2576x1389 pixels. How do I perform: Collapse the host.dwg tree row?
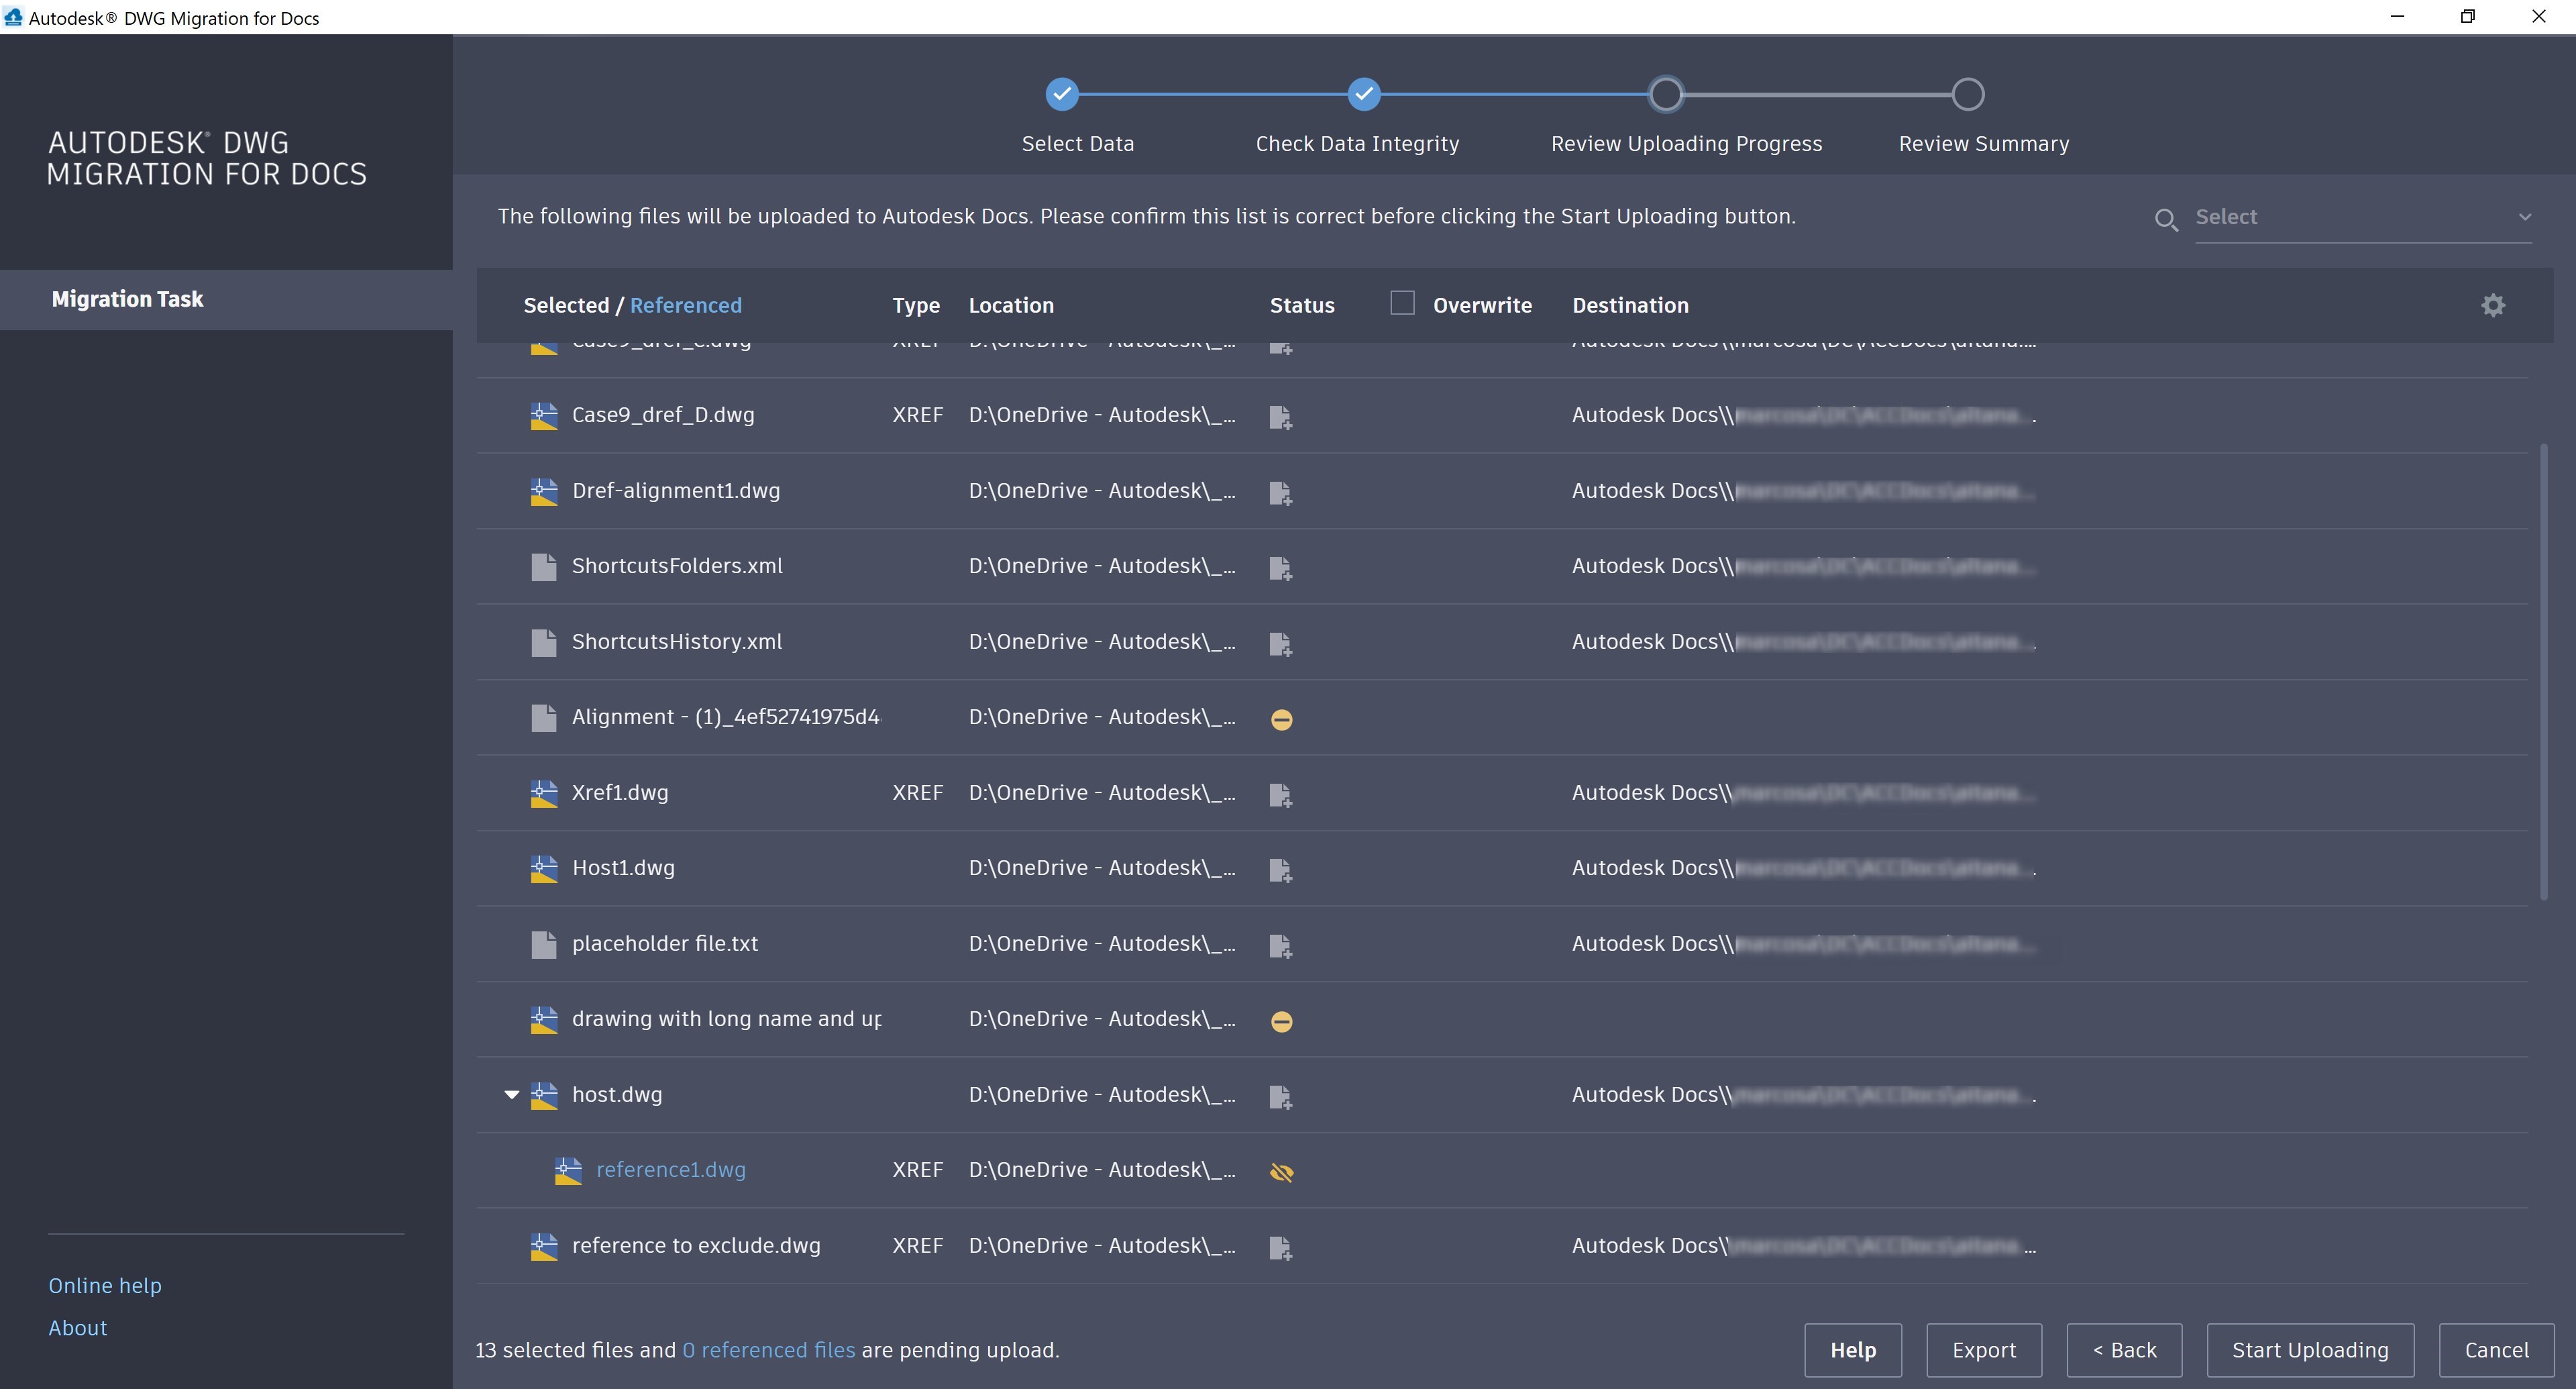tap(511, 1095)
